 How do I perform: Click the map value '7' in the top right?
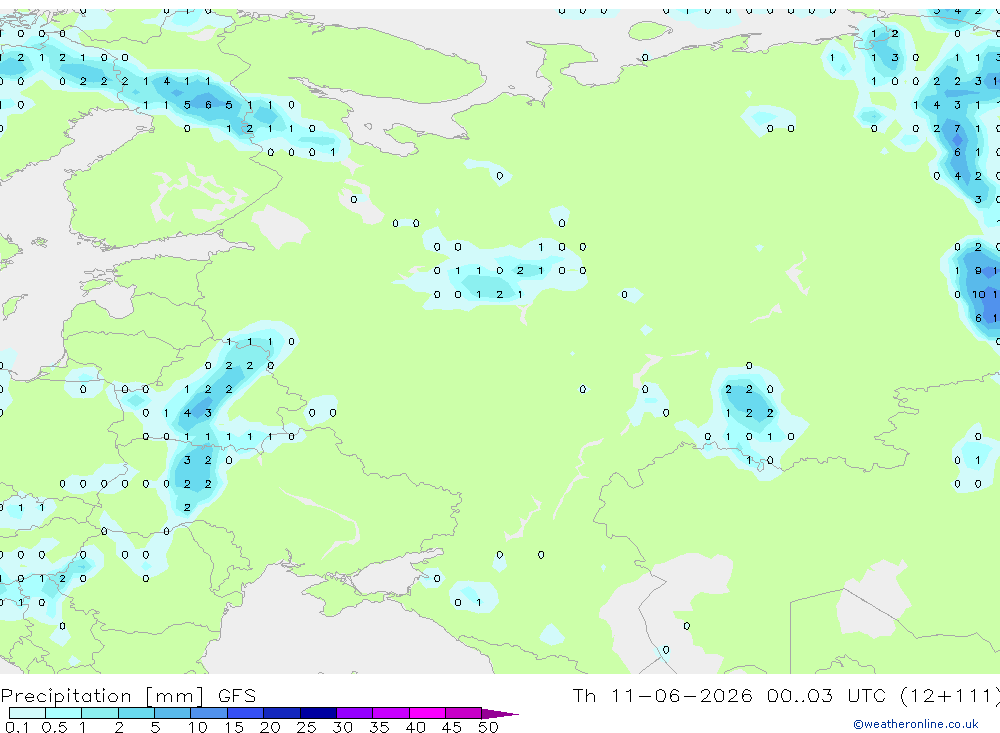click(957, 128)
